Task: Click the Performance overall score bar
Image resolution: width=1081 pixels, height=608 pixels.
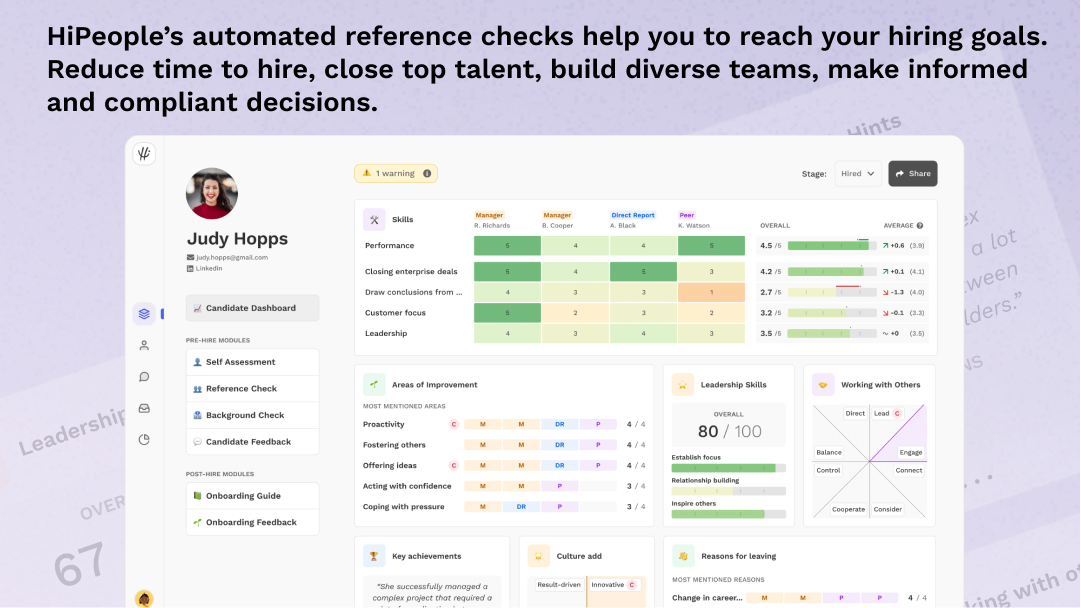Action: (831, 246)
